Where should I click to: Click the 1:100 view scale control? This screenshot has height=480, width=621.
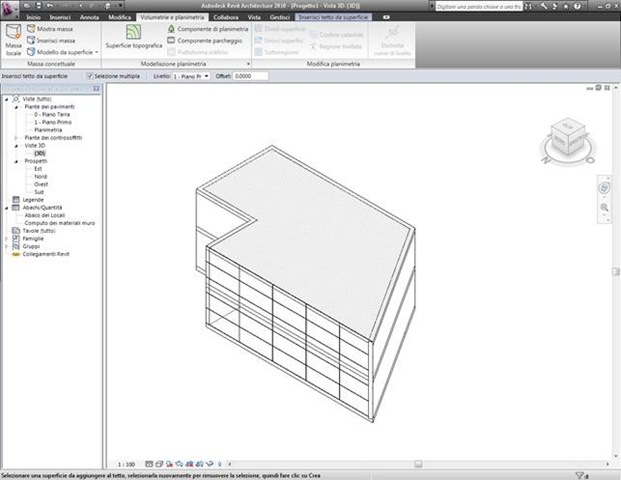click(126, 464)
